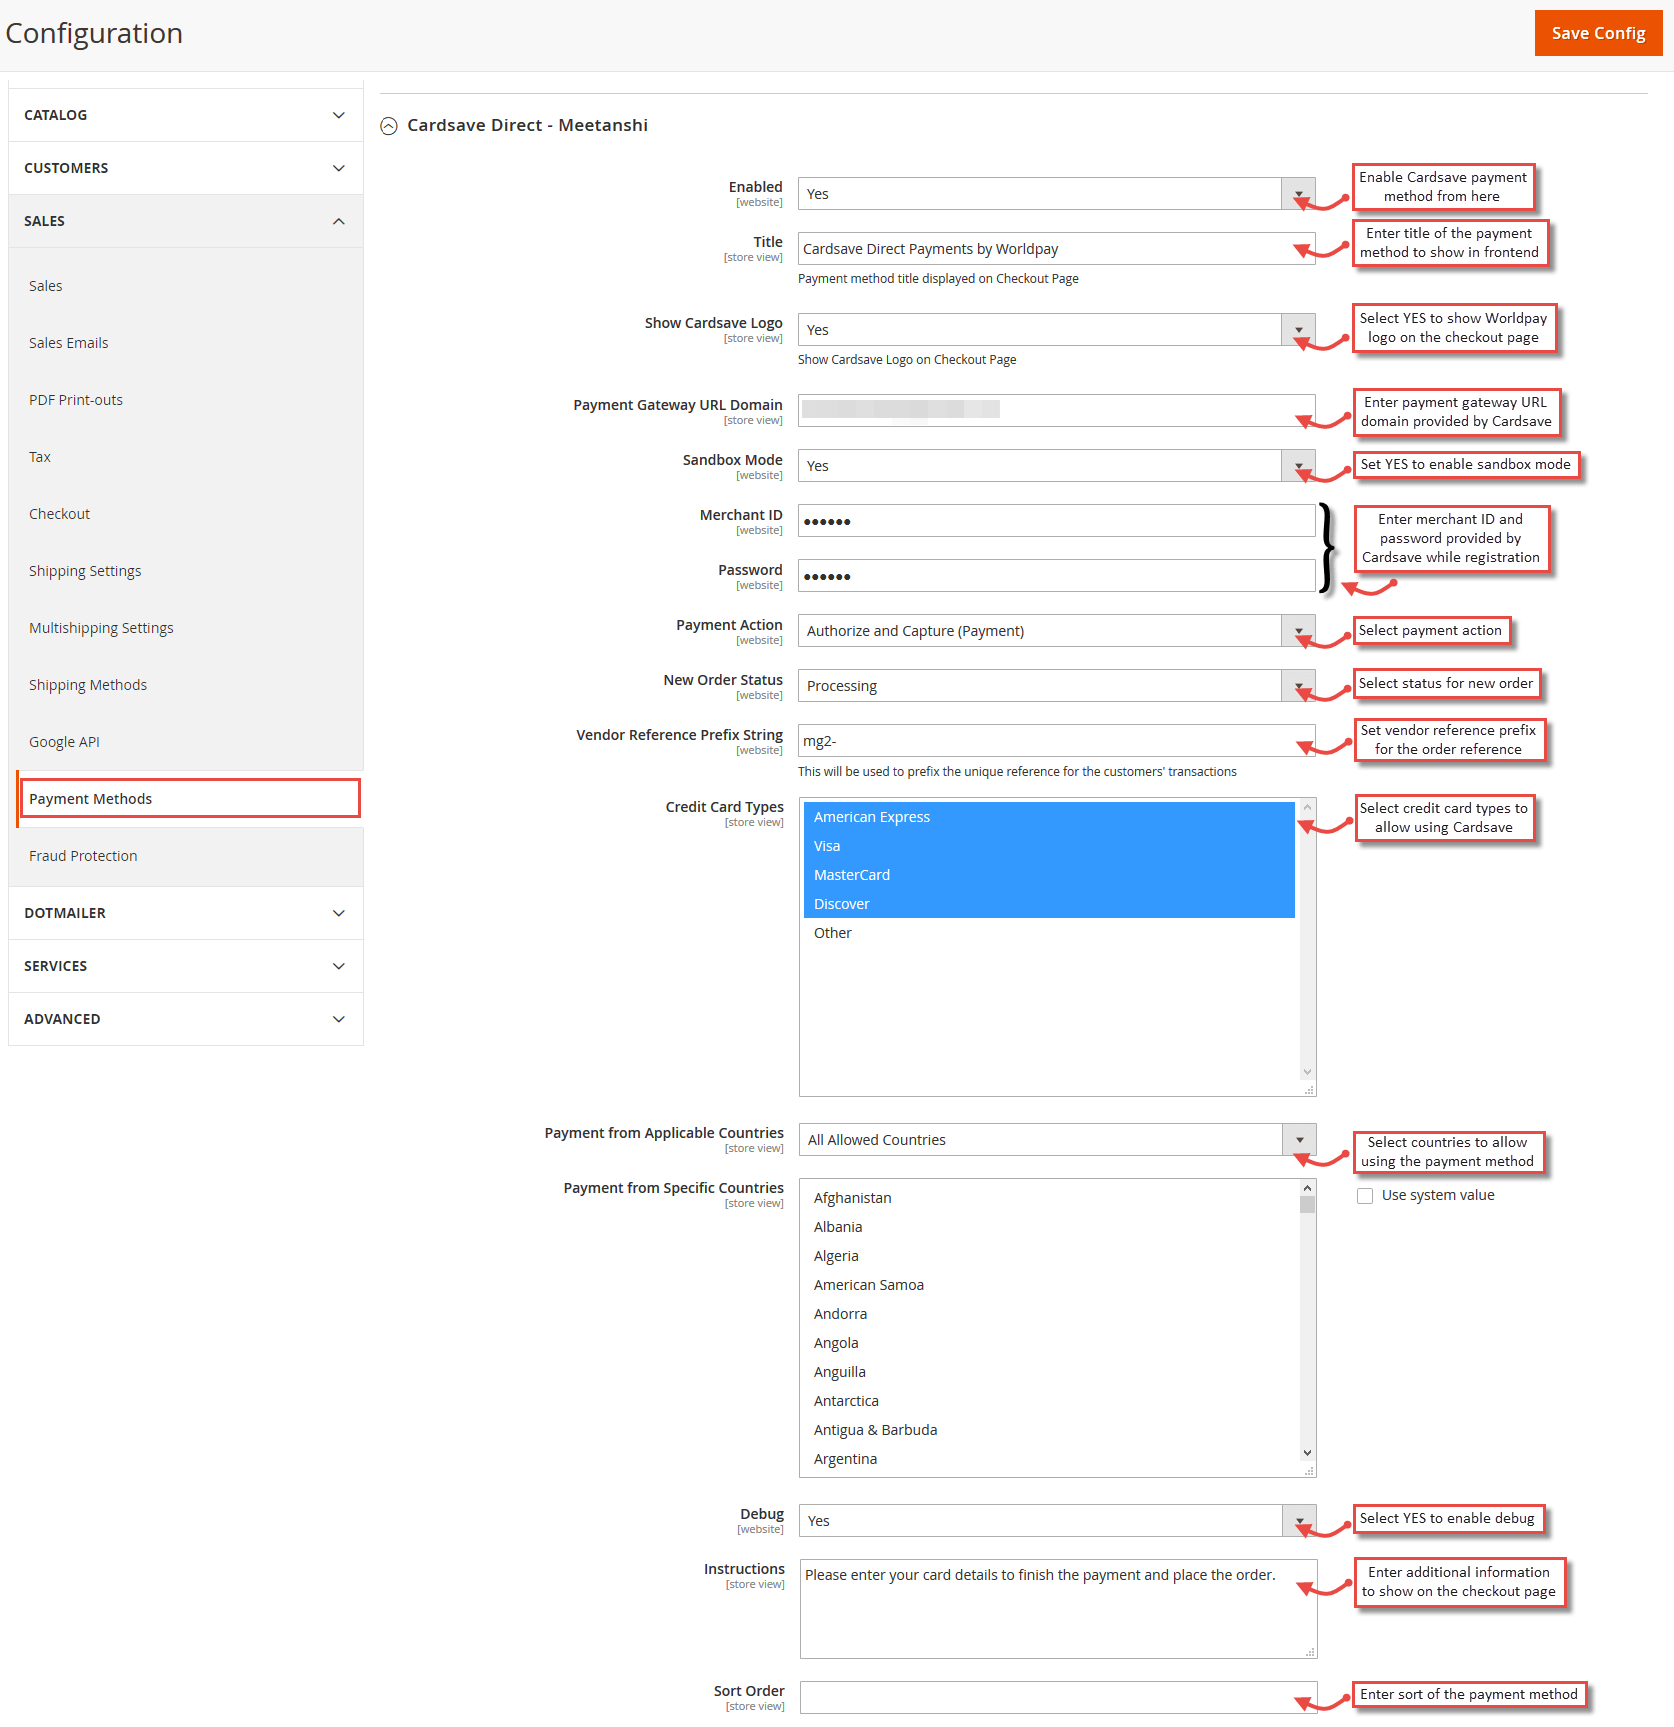The image size is (1674, 1727).
Task: Click the Password field
Action: tap(1056, 576)
